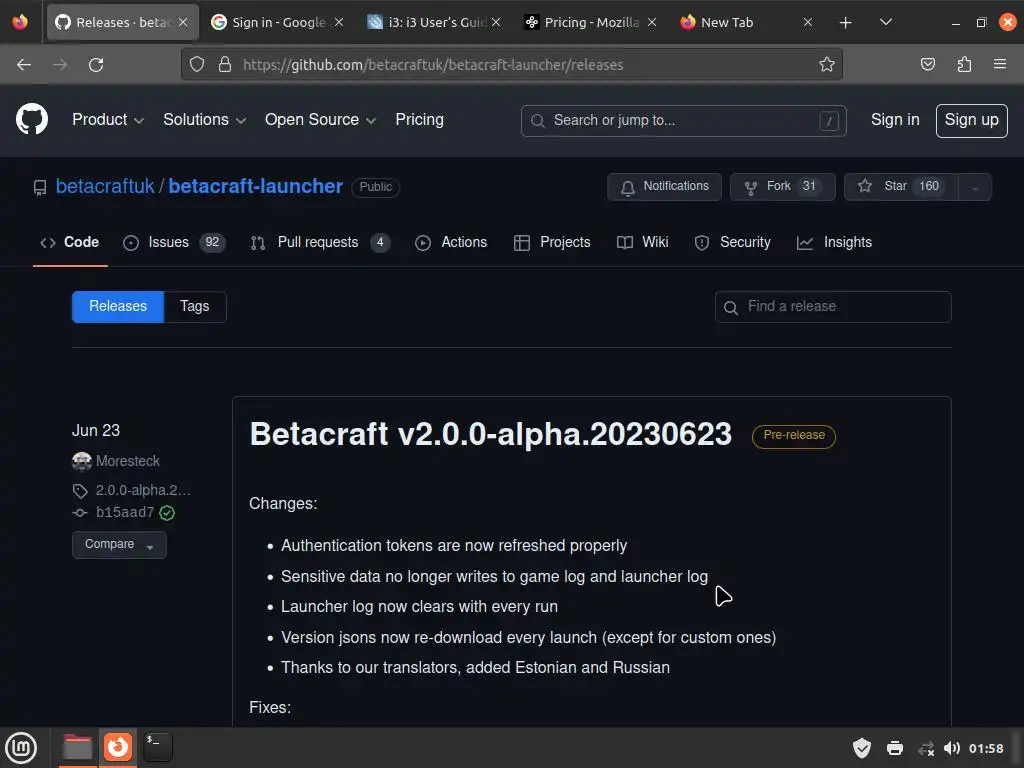Open the Issues tab

click(x=174, y=242)
